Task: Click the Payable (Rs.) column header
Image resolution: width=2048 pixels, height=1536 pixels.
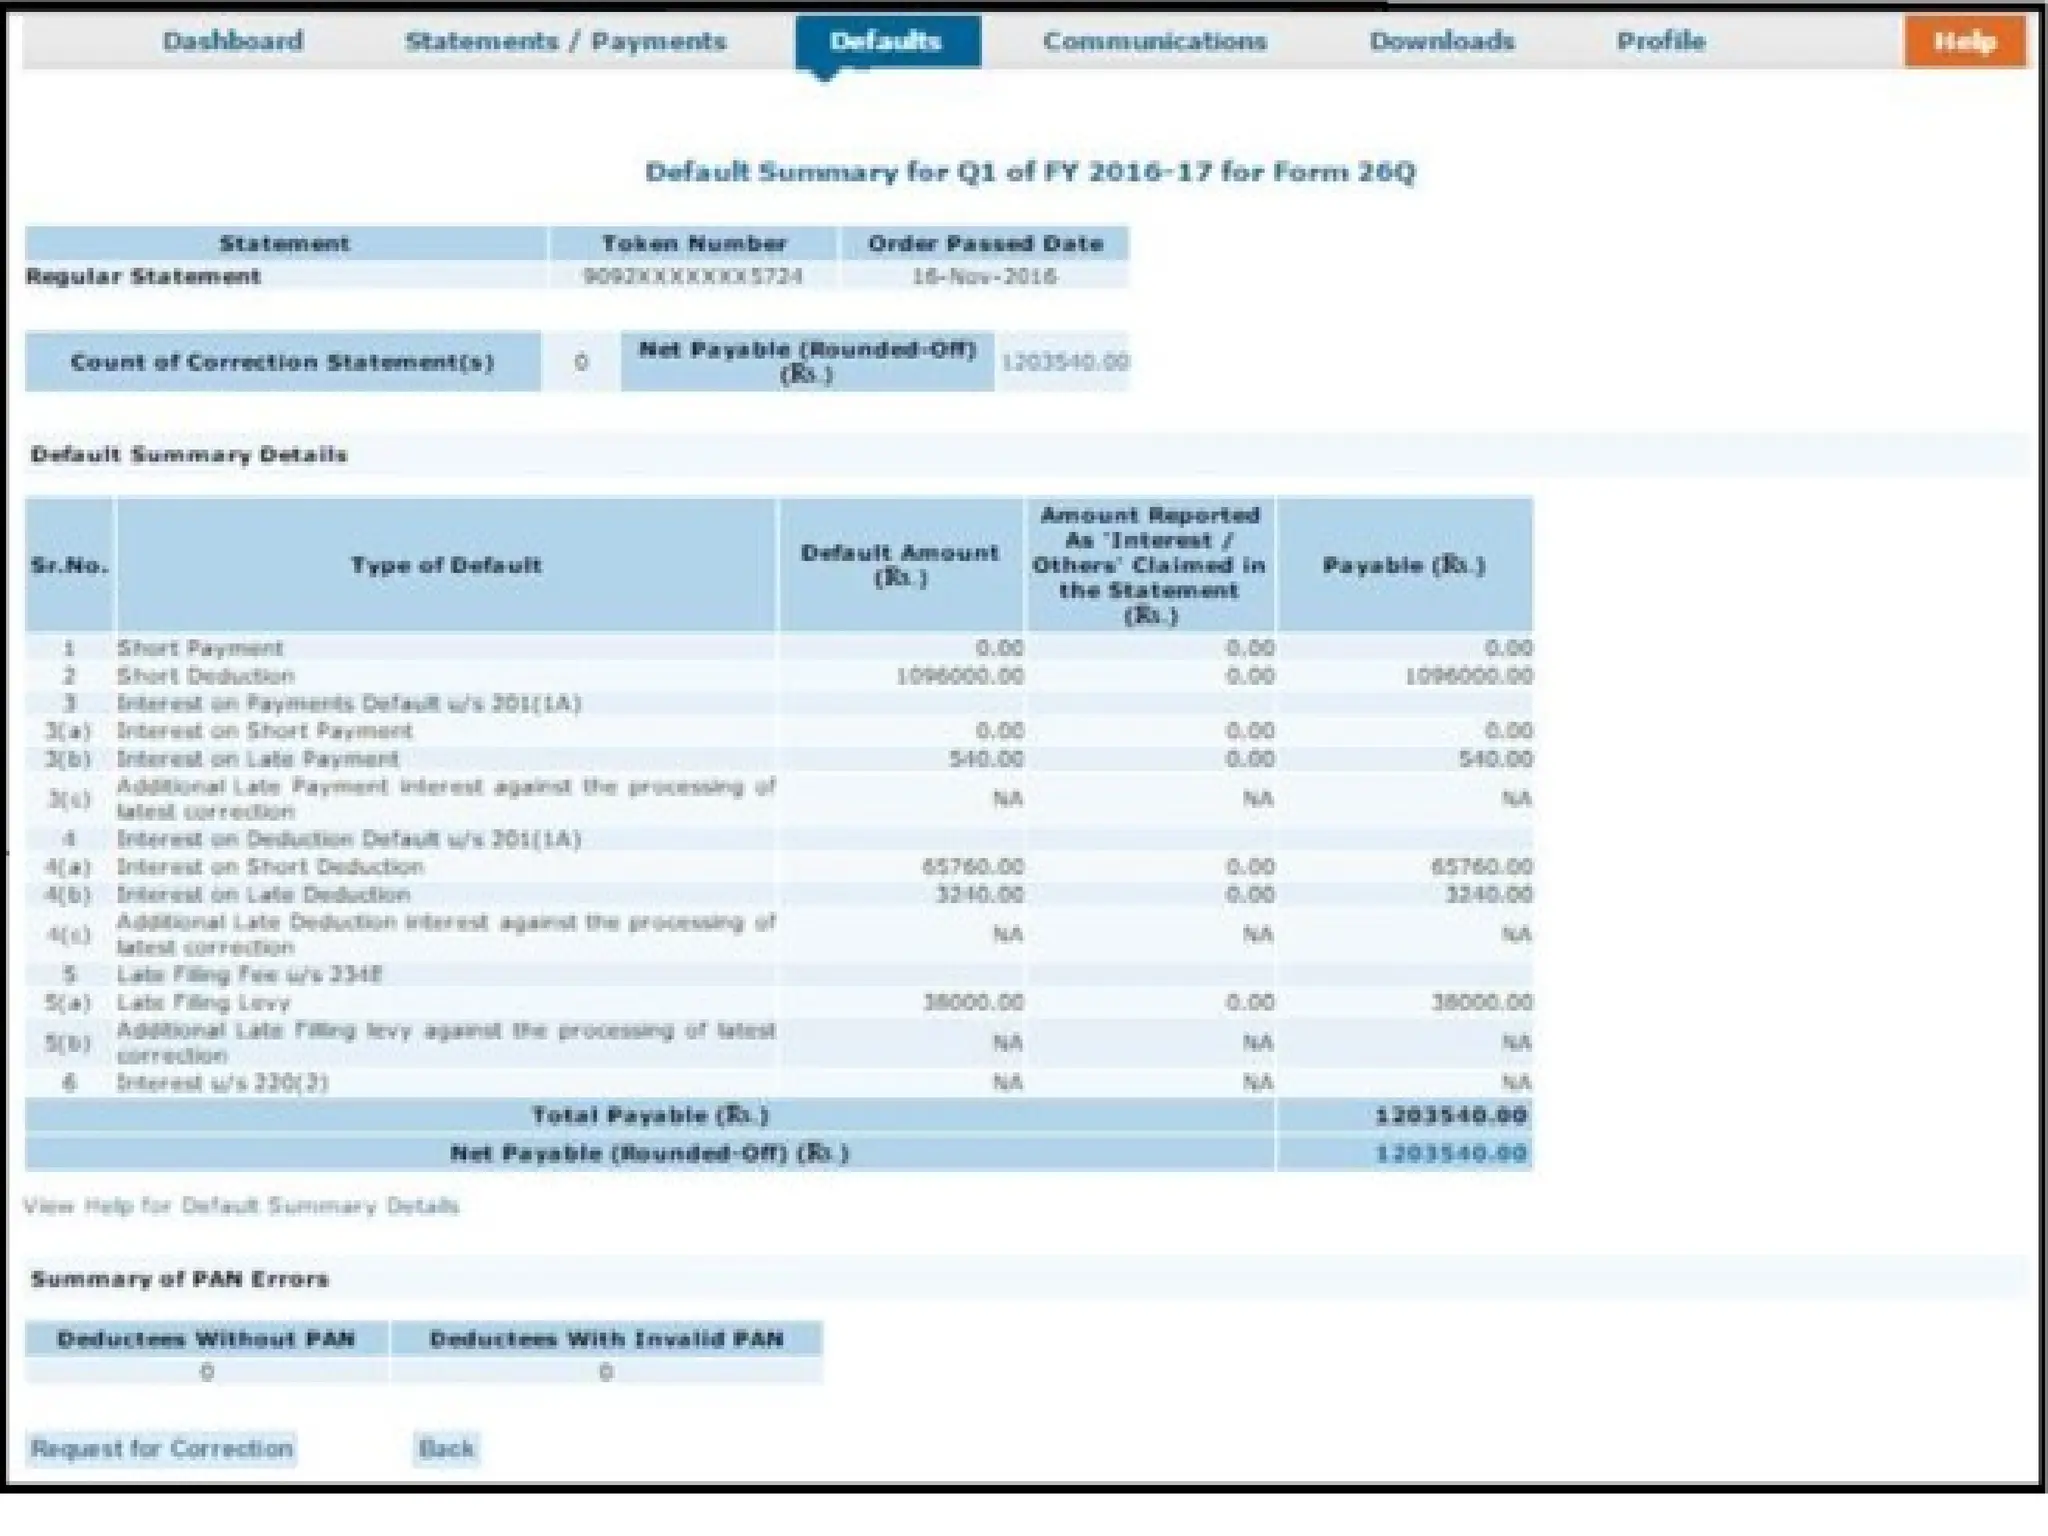Action: tap(1403, 565)
